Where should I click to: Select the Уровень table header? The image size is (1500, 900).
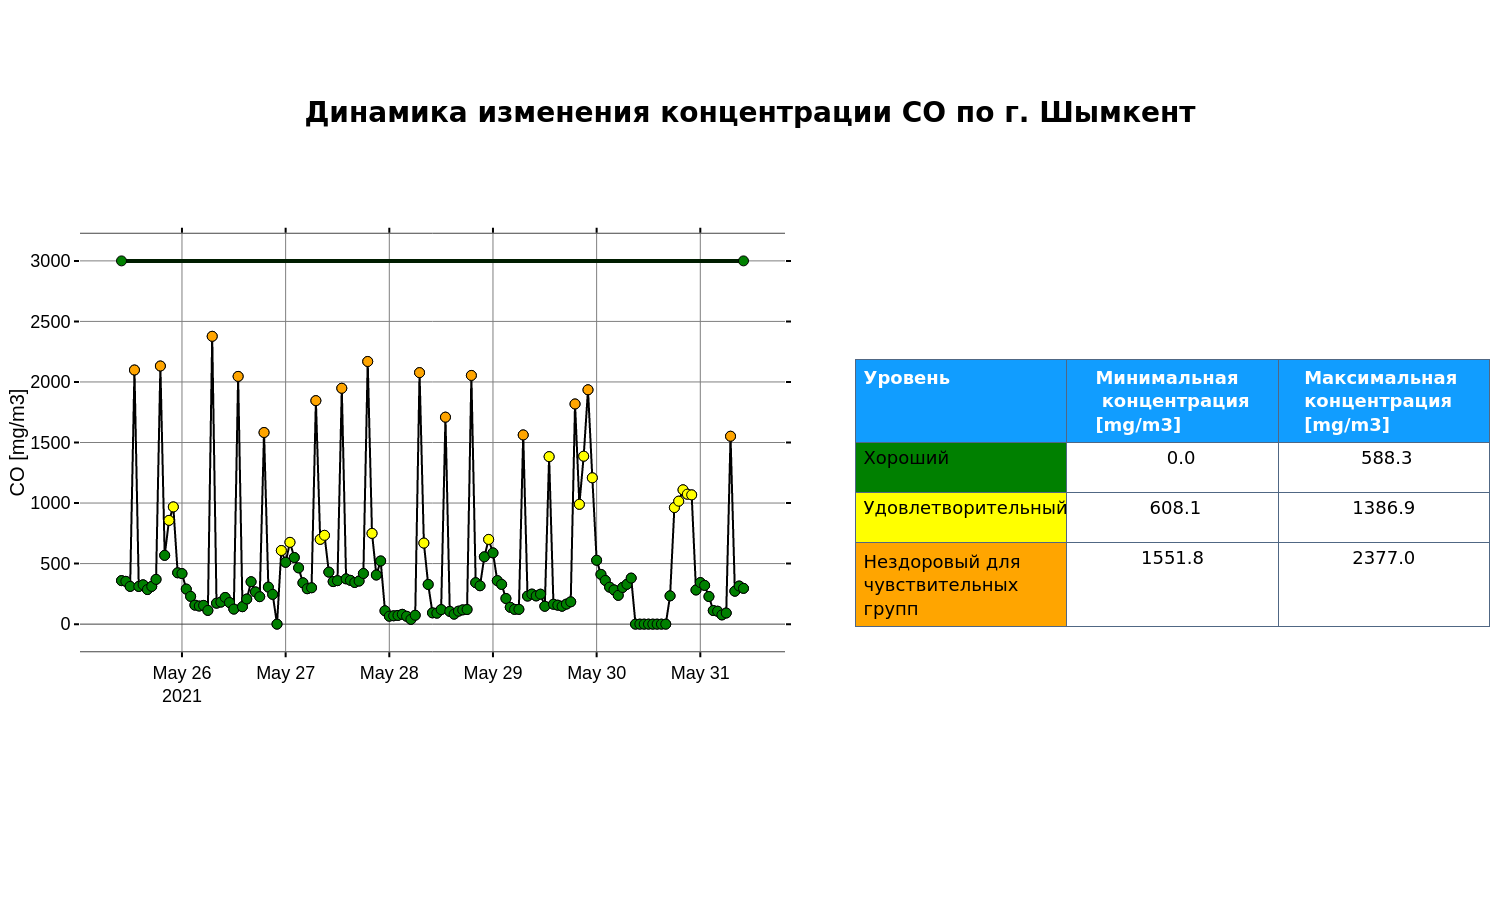[x=961, y=401]
